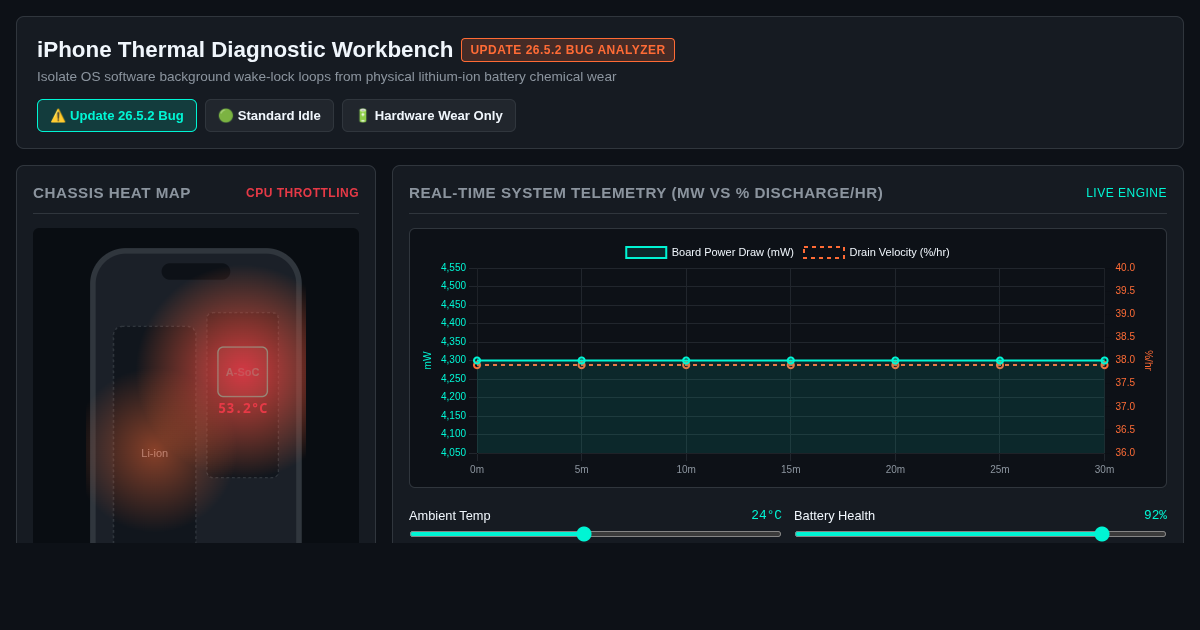This screenshot has width=1200, height=630.
Task: Click the 38.0 right axis label
Action: 1125,360
